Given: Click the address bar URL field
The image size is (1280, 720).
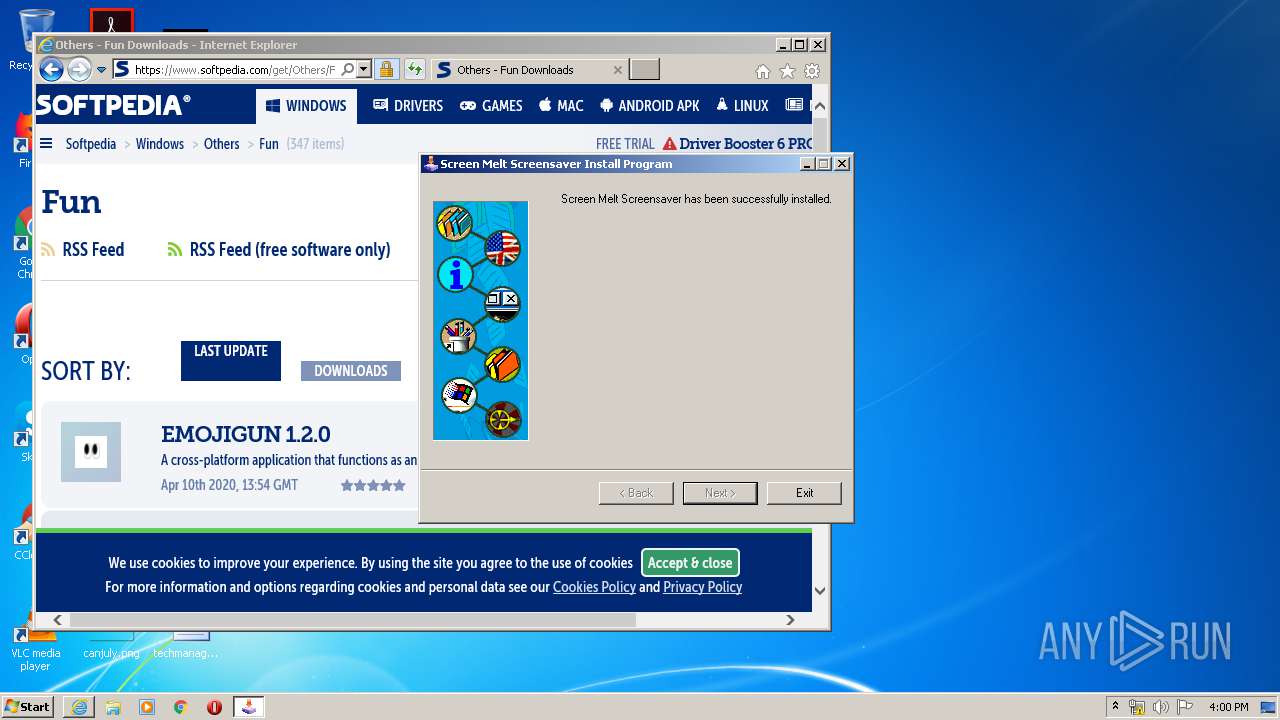Looking at the screenshot, I should click(235, 70).
